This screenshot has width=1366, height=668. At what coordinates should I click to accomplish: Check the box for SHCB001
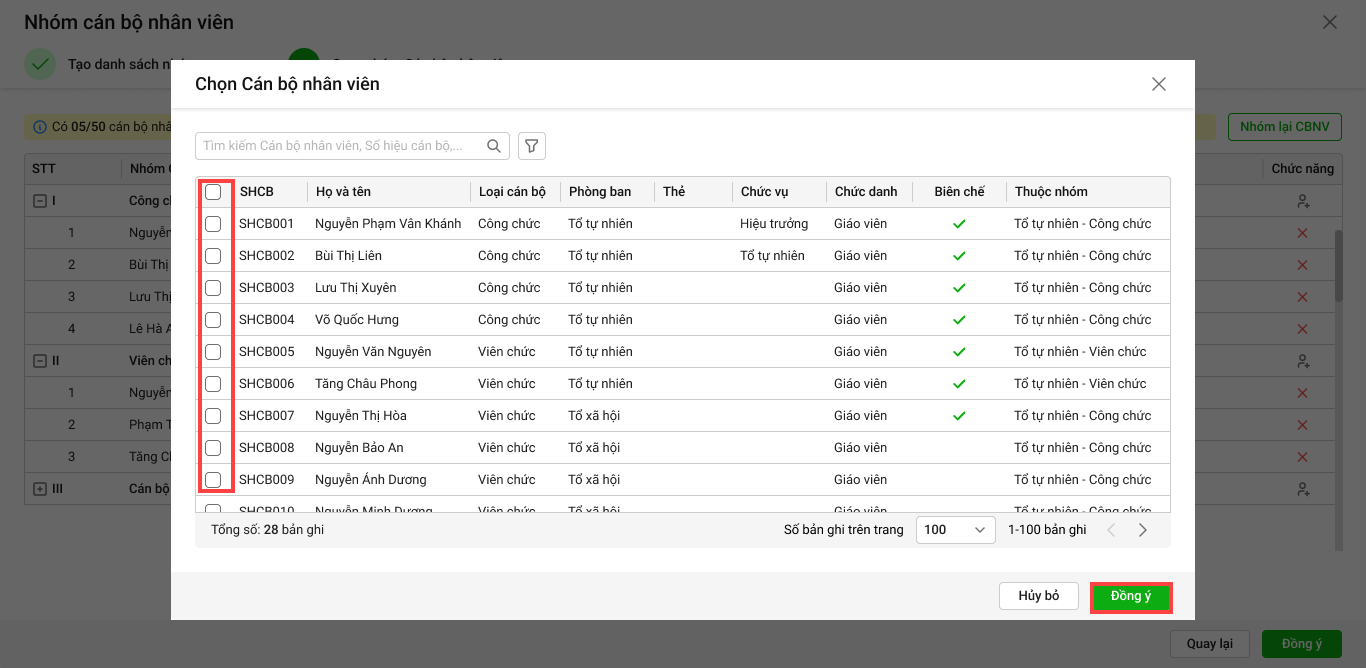coord(213,224)
